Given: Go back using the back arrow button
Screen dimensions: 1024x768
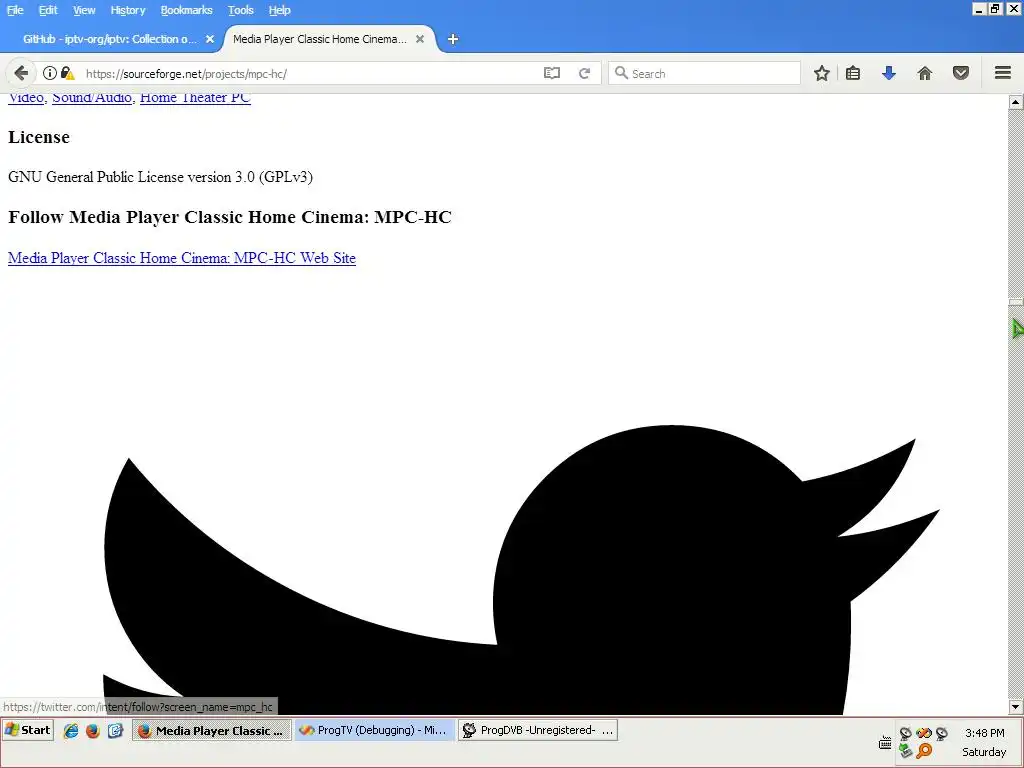Looking at the screenshot, I should pyautogui.click(x=21, y=73).
